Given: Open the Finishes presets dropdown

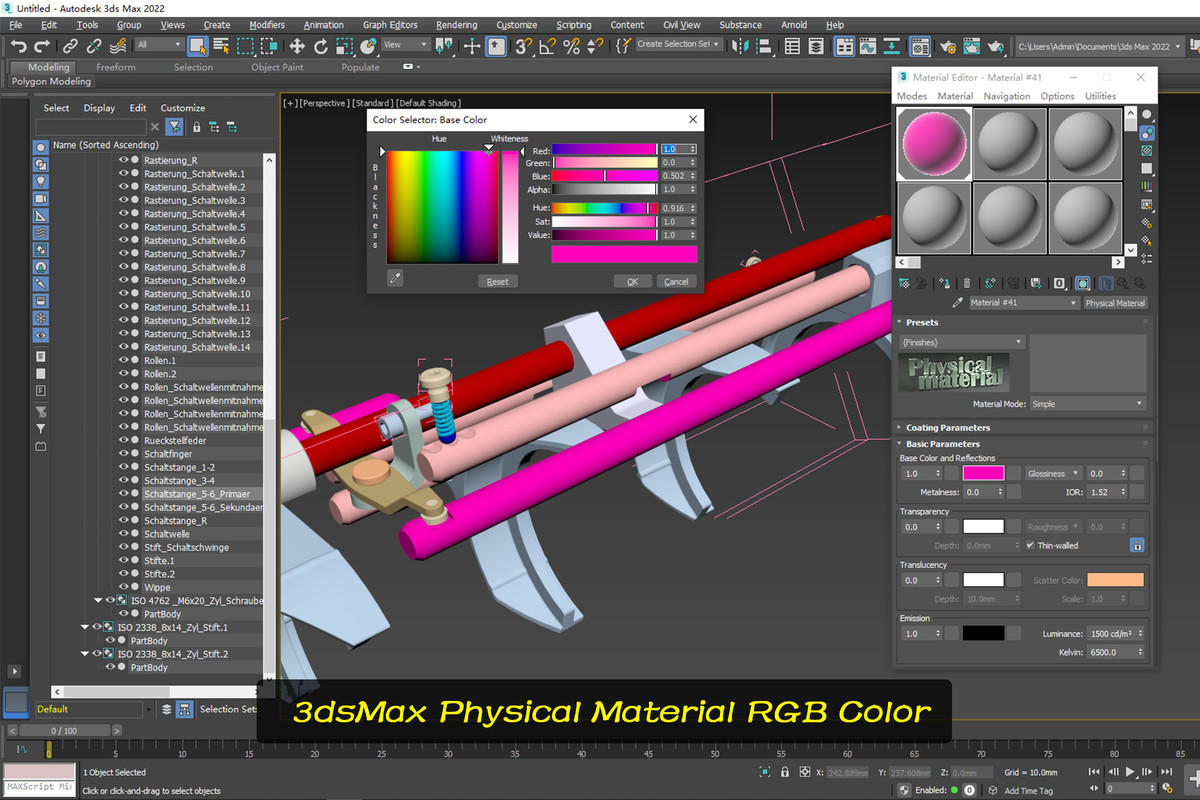Looking at the screenshot, I should [962, 342].
